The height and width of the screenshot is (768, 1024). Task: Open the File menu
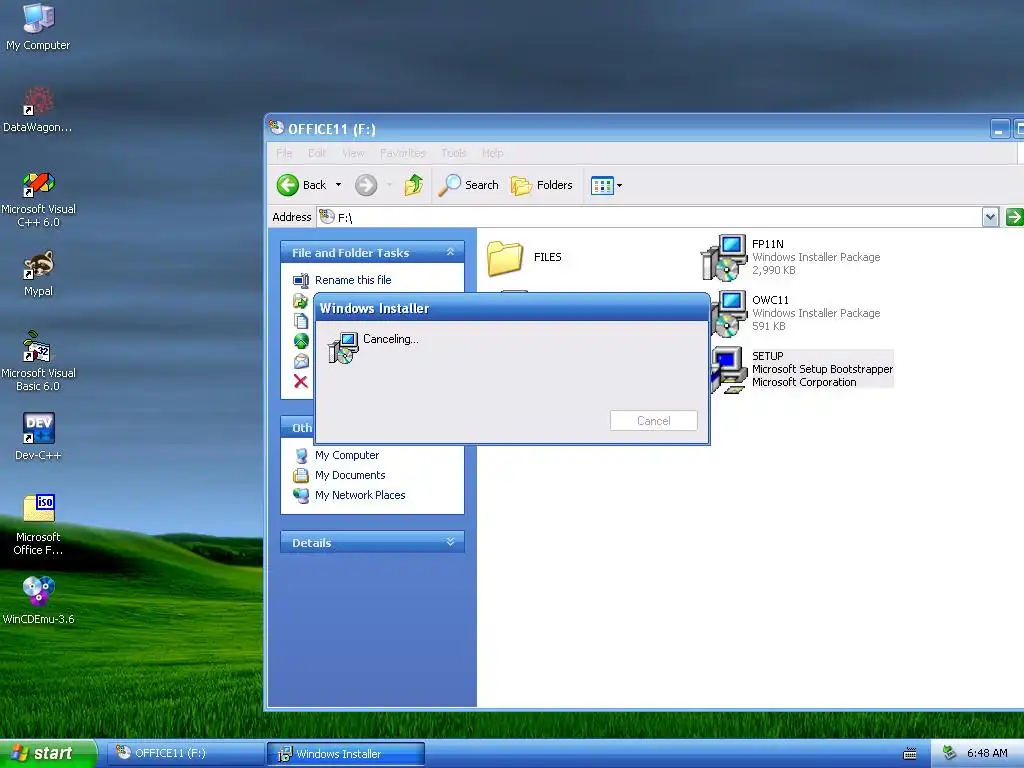(284, 153)
